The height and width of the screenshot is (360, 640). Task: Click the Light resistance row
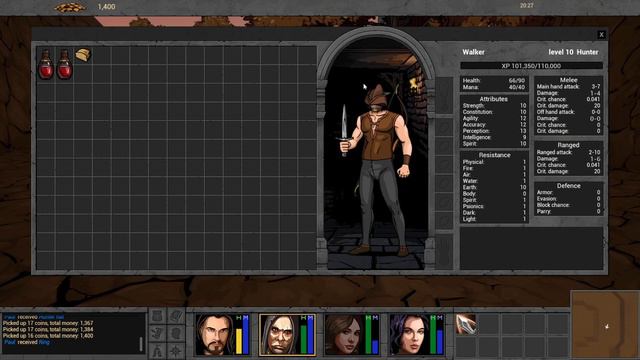(x=494, y=219)
